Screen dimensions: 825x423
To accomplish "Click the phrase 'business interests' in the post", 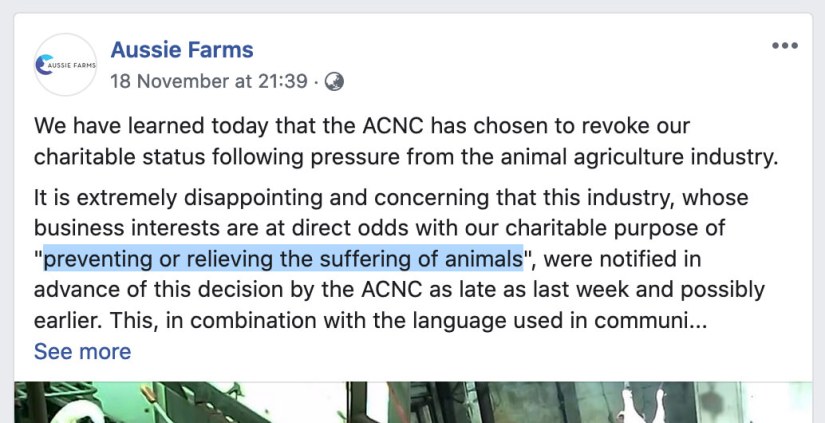I will coord(111,229).
